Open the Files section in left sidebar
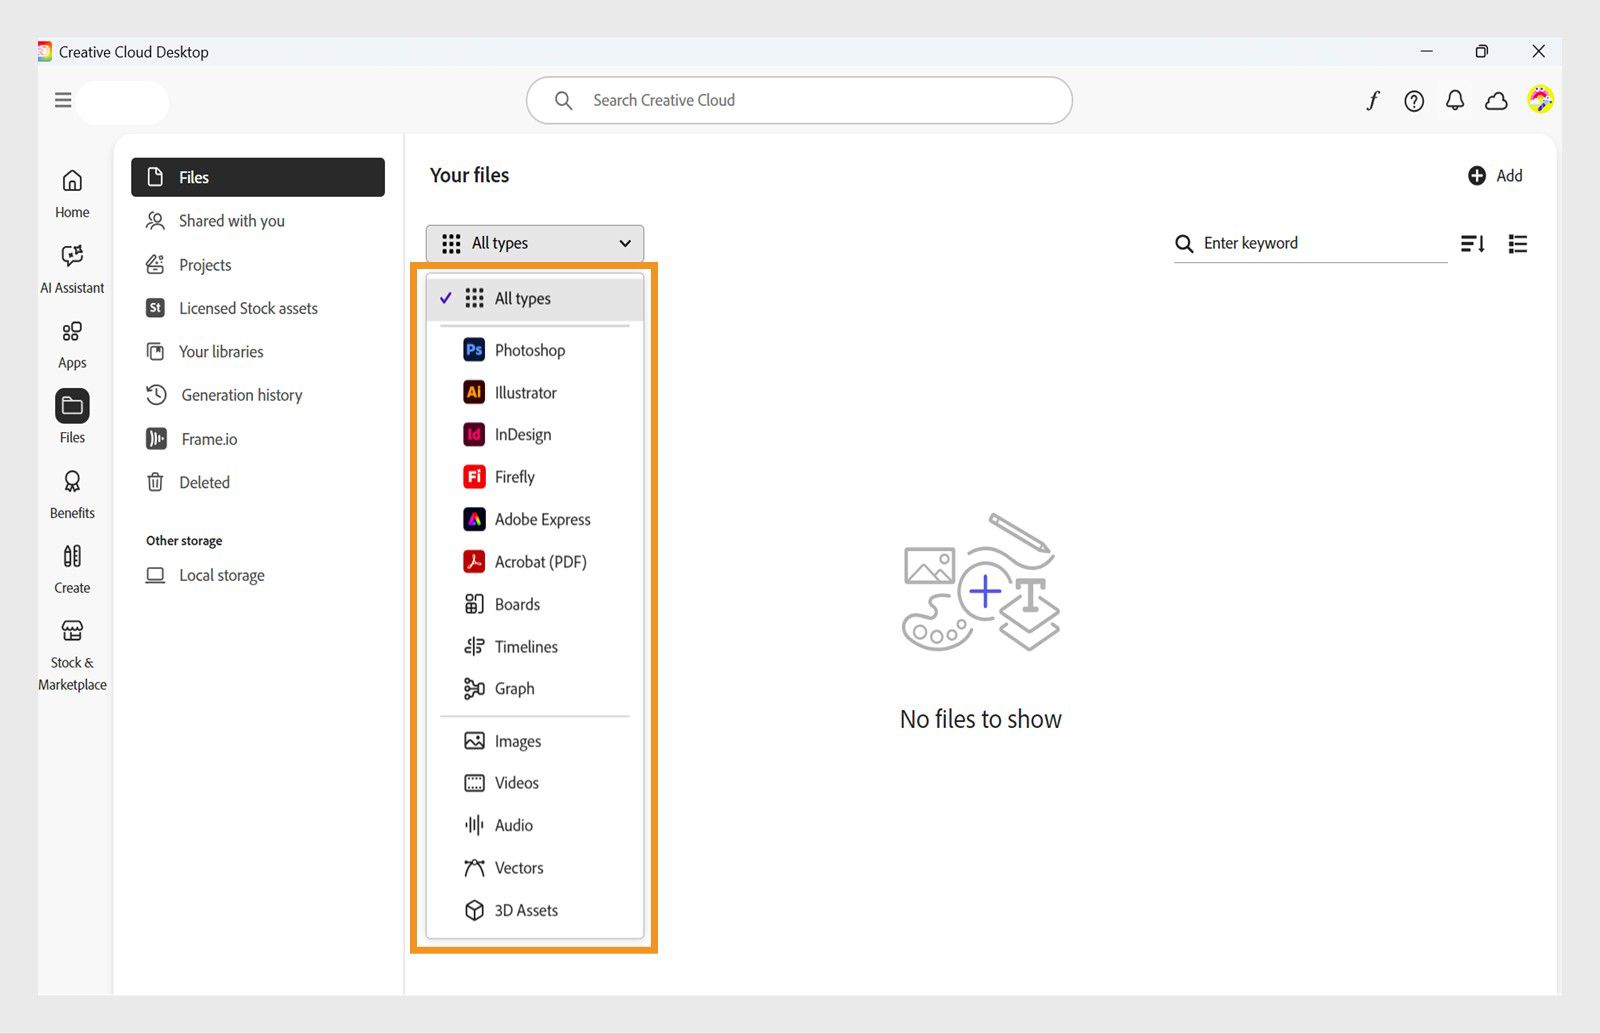 [x=72, y=417]
